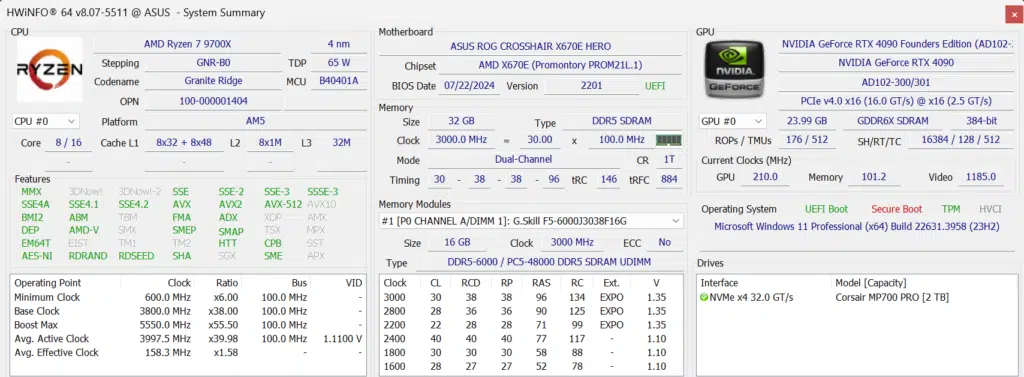
Task: Click the tRFC 884 timing value
Action: [x=669, y=179]
